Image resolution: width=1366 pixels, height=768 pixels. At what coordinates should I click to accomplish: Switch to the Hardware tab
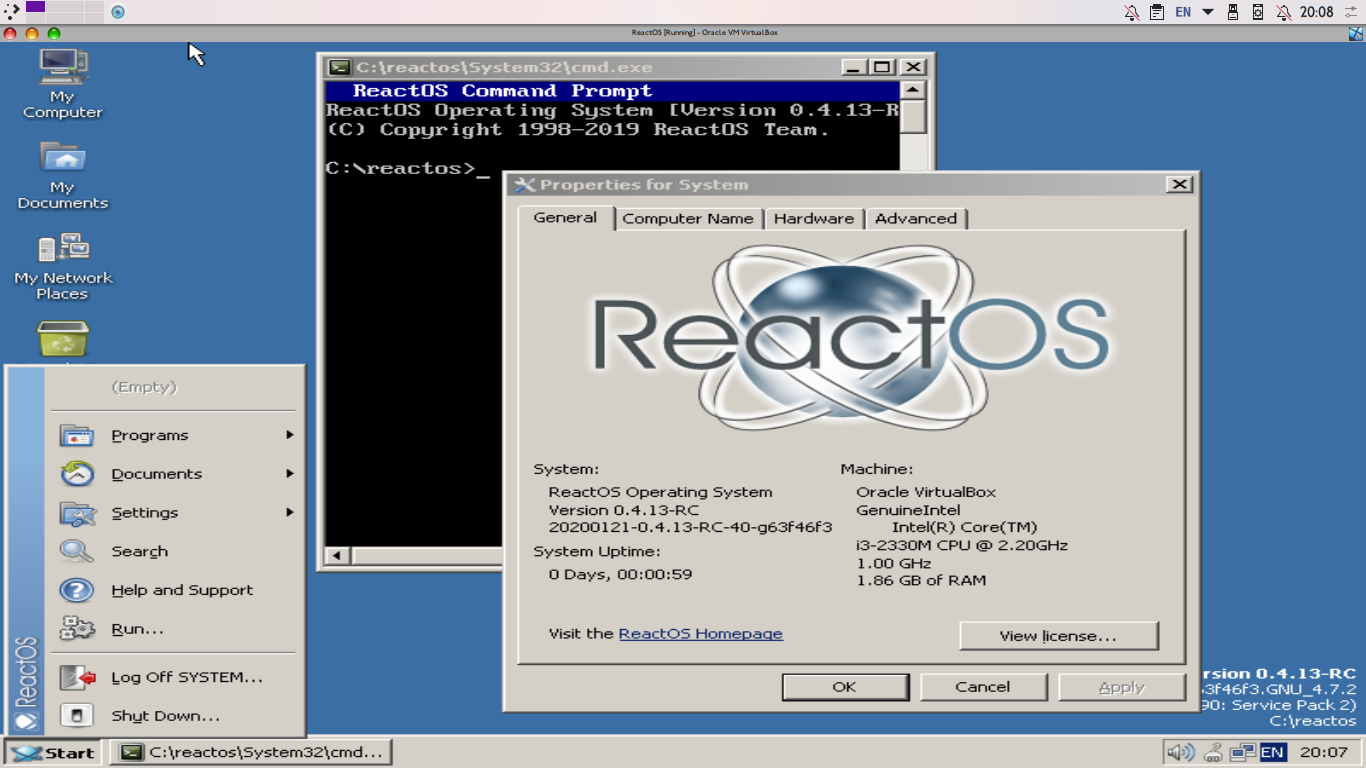814,219
